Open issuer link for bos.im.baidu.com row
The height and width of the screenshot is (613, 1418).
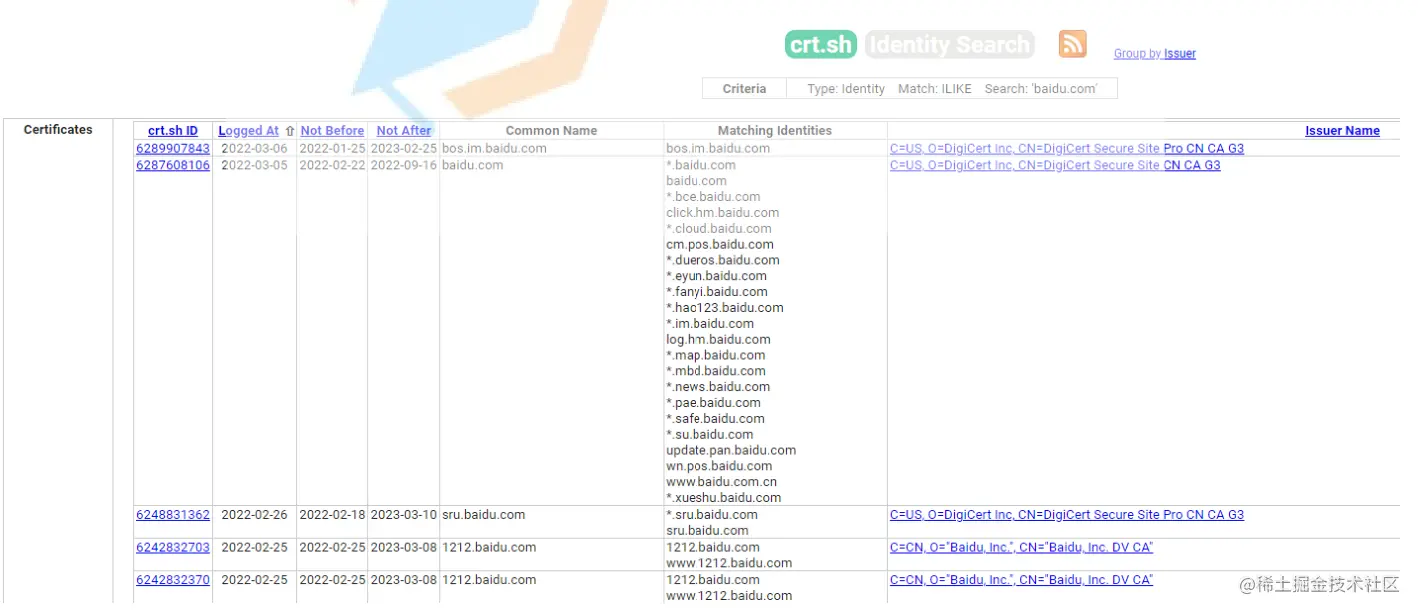[x=1067, y=149]
